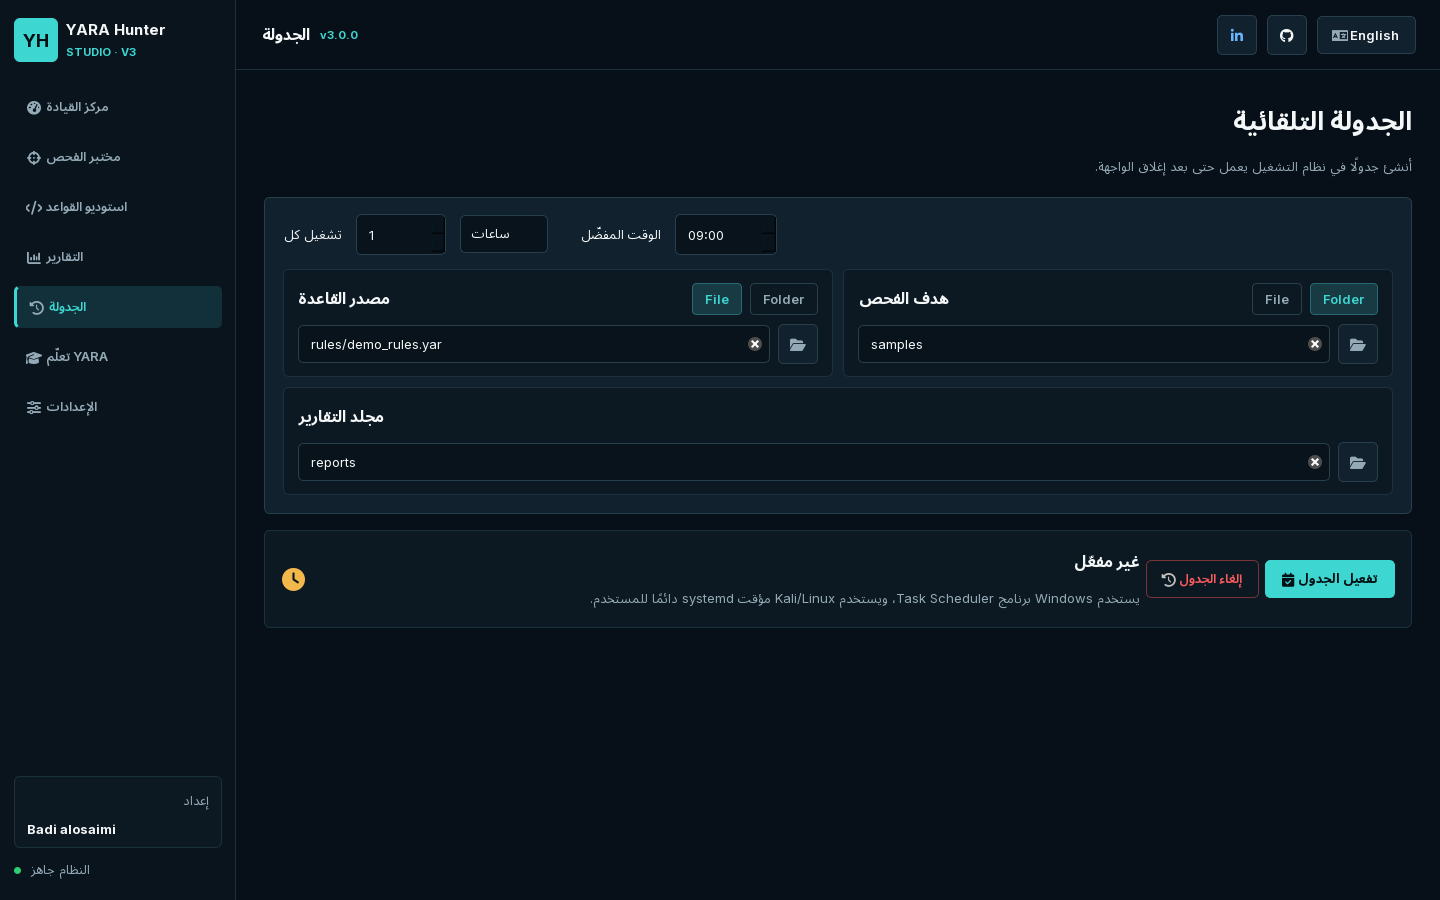Clear the samples target path
This screenshot has width=1440, height=900.
[x=1315, y=344]
